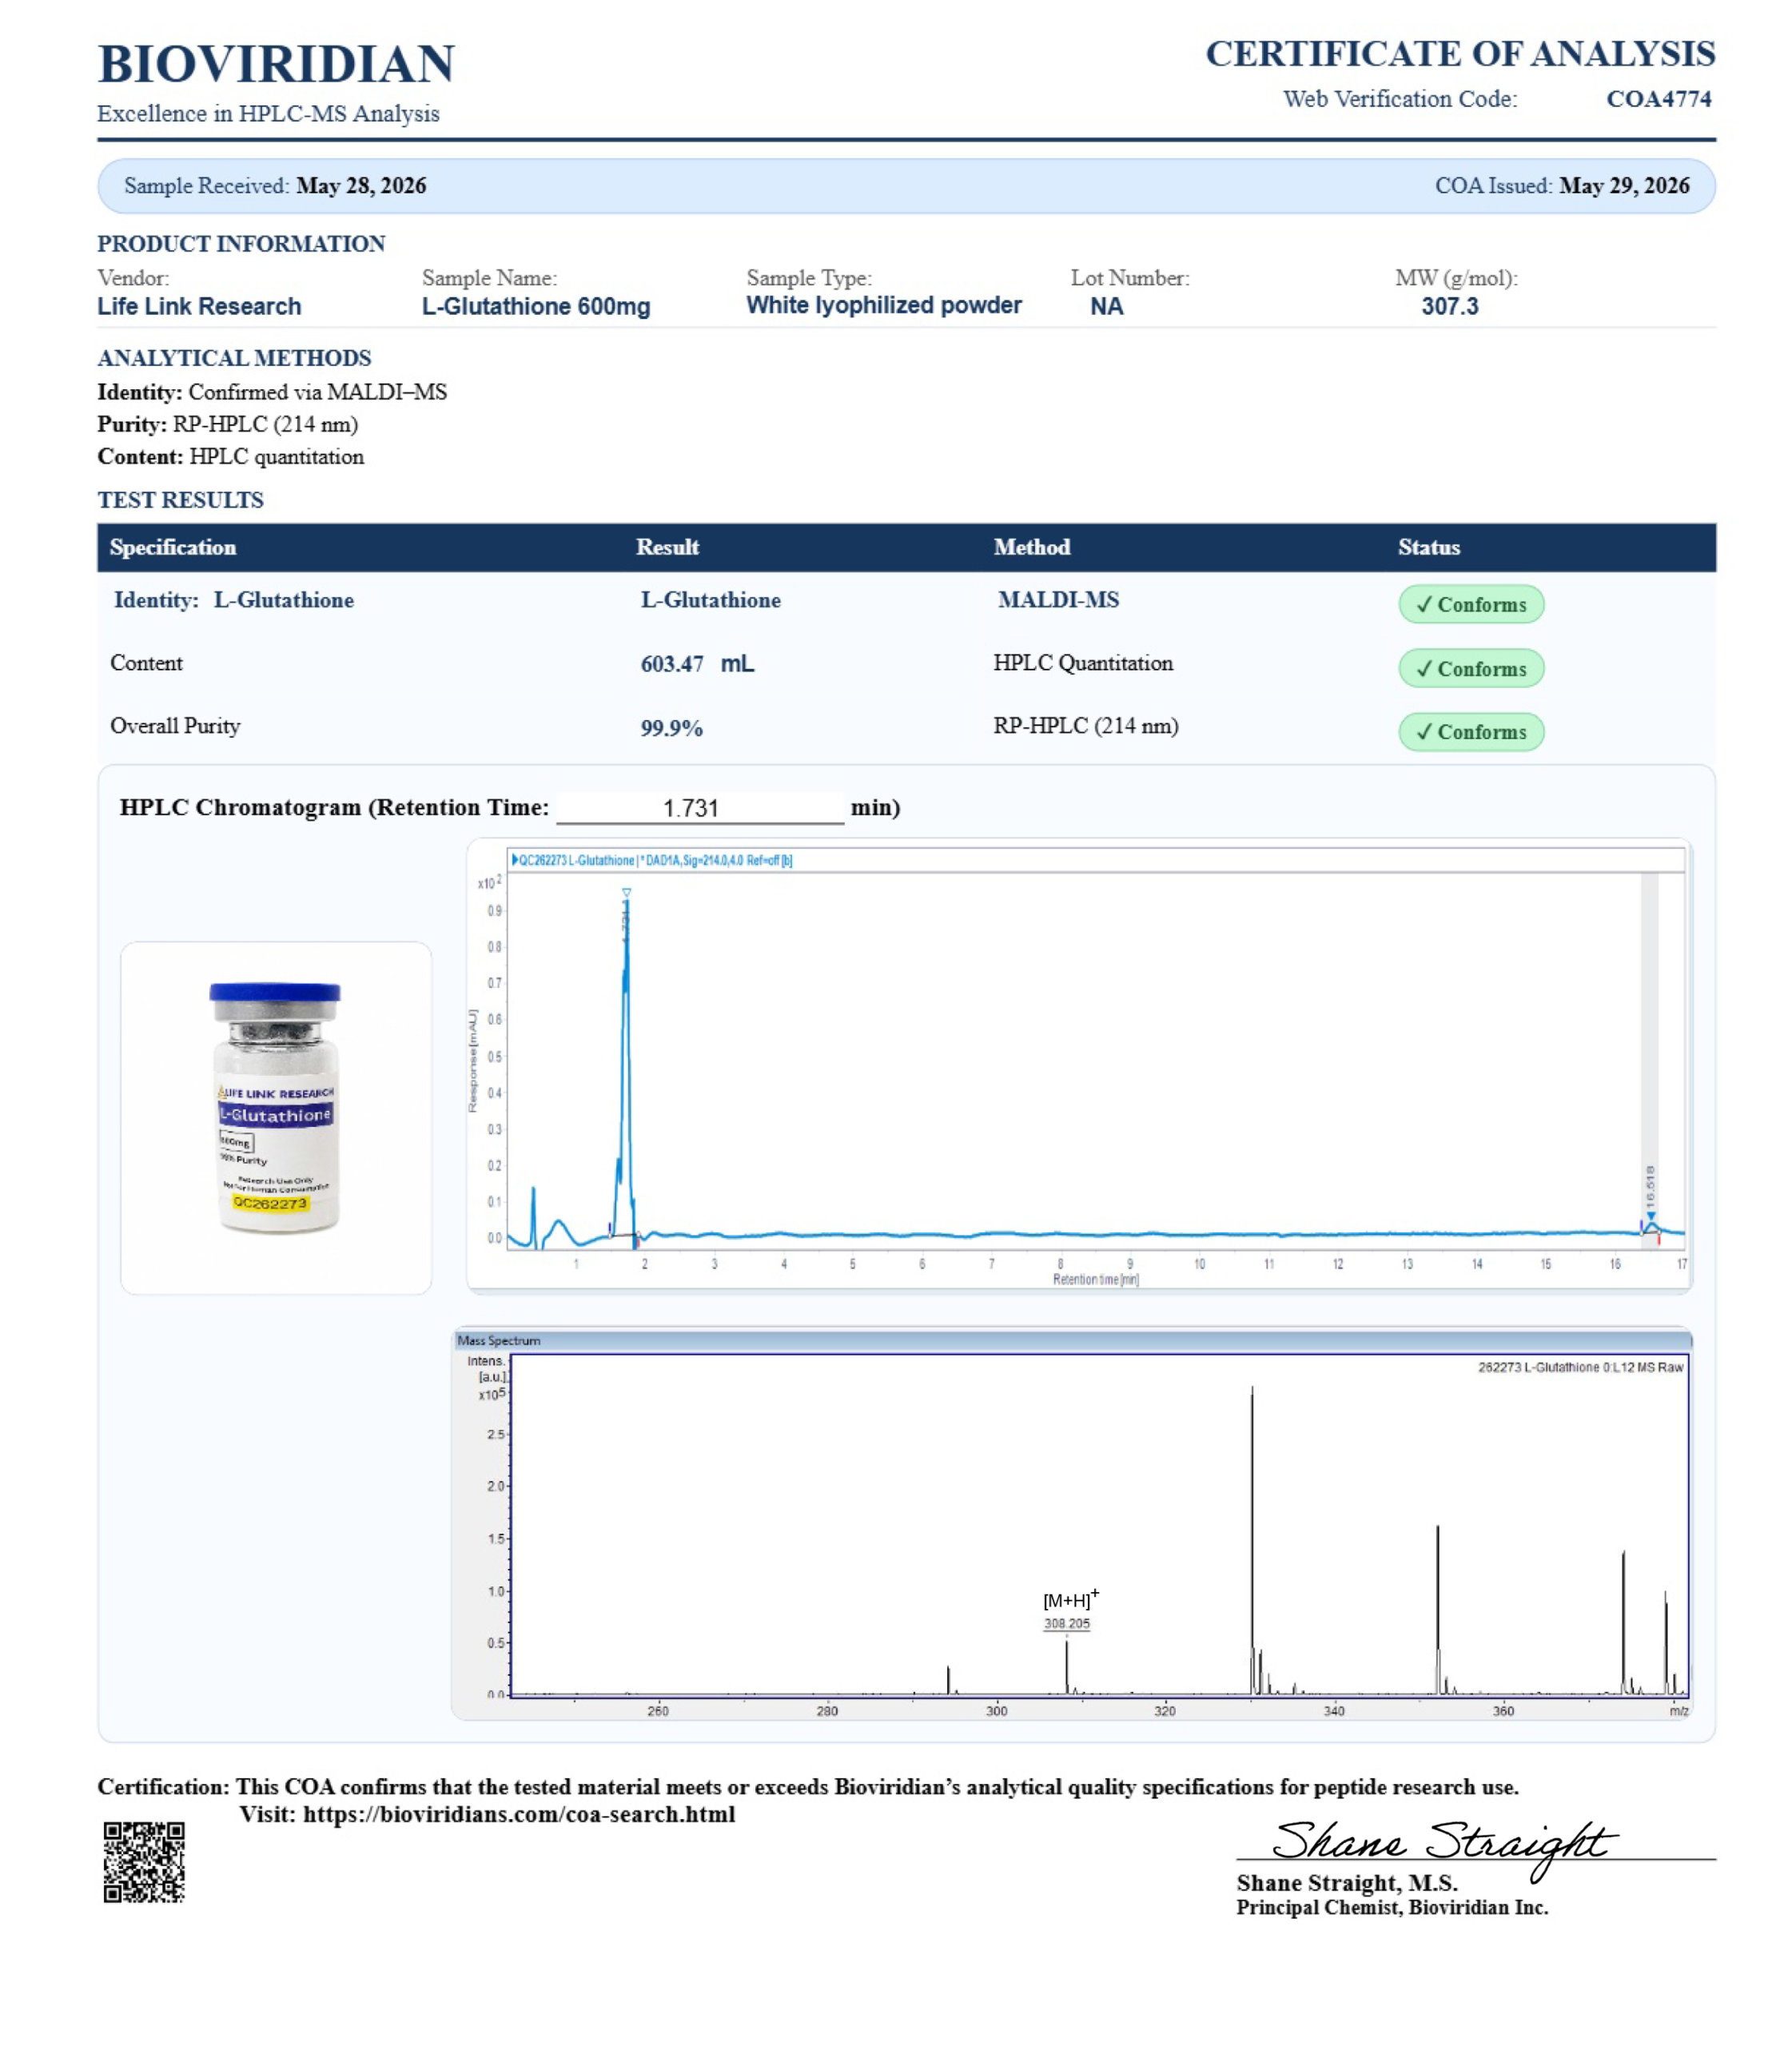Click the QR code at bottom left
This screenshot has width=1792, height=2046.
144,1861
